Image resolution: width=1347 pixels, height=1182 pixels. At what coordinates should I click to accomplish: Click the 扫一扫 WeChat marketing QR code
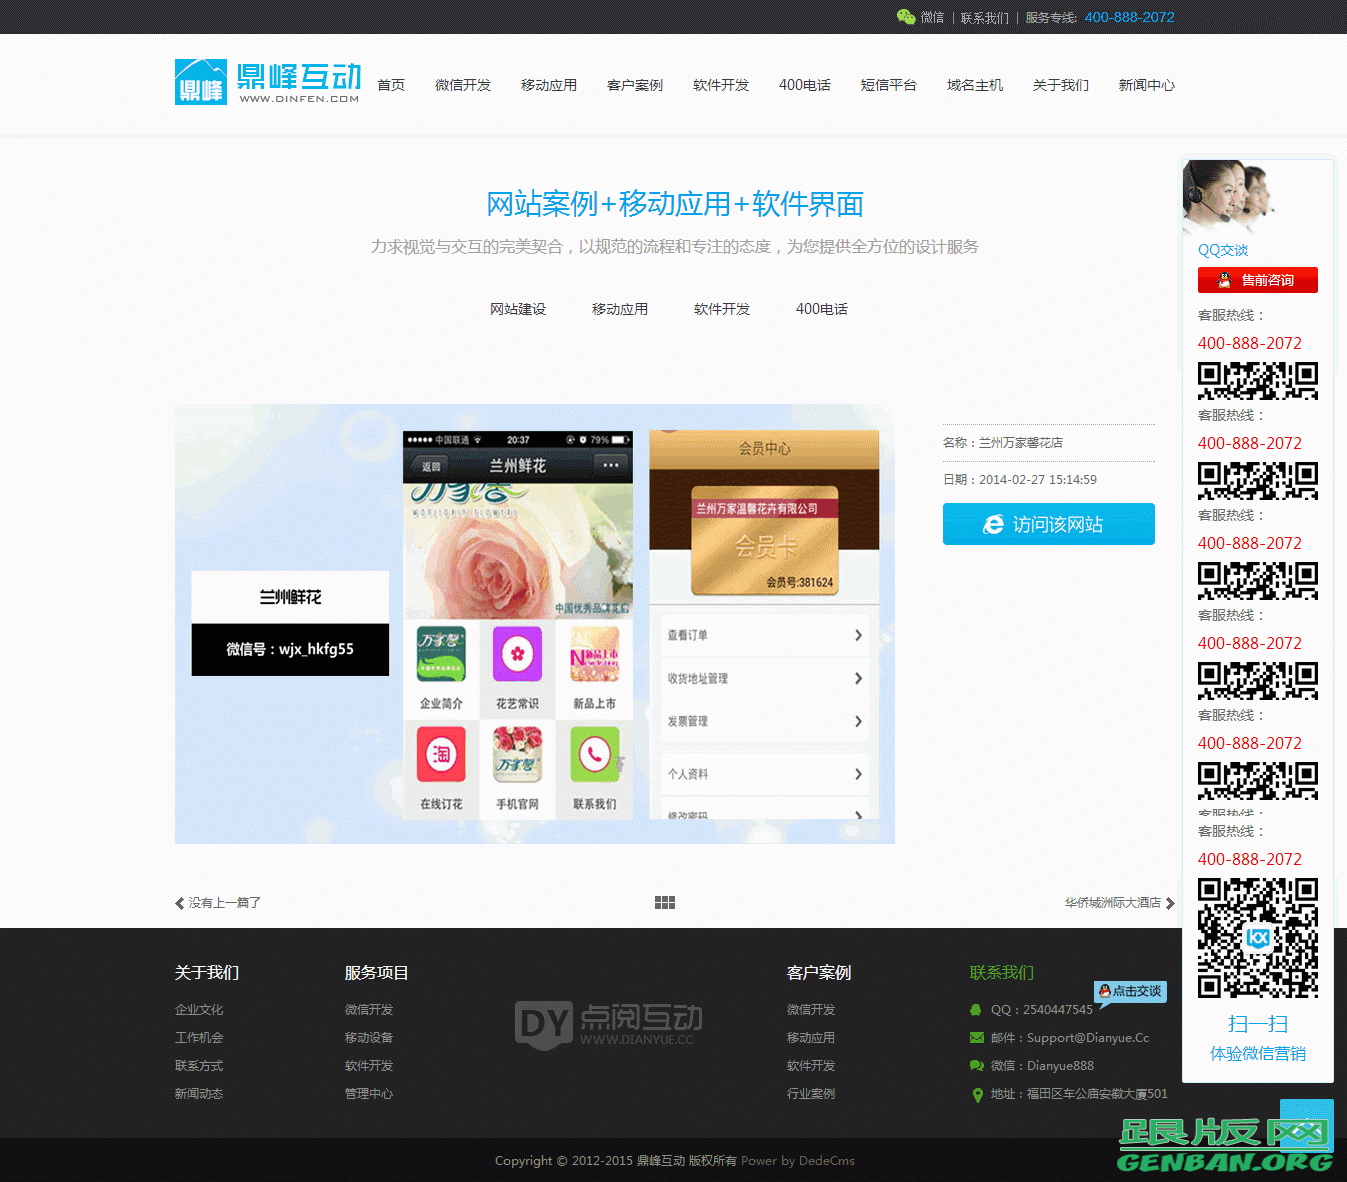[x=1257, y=938]
